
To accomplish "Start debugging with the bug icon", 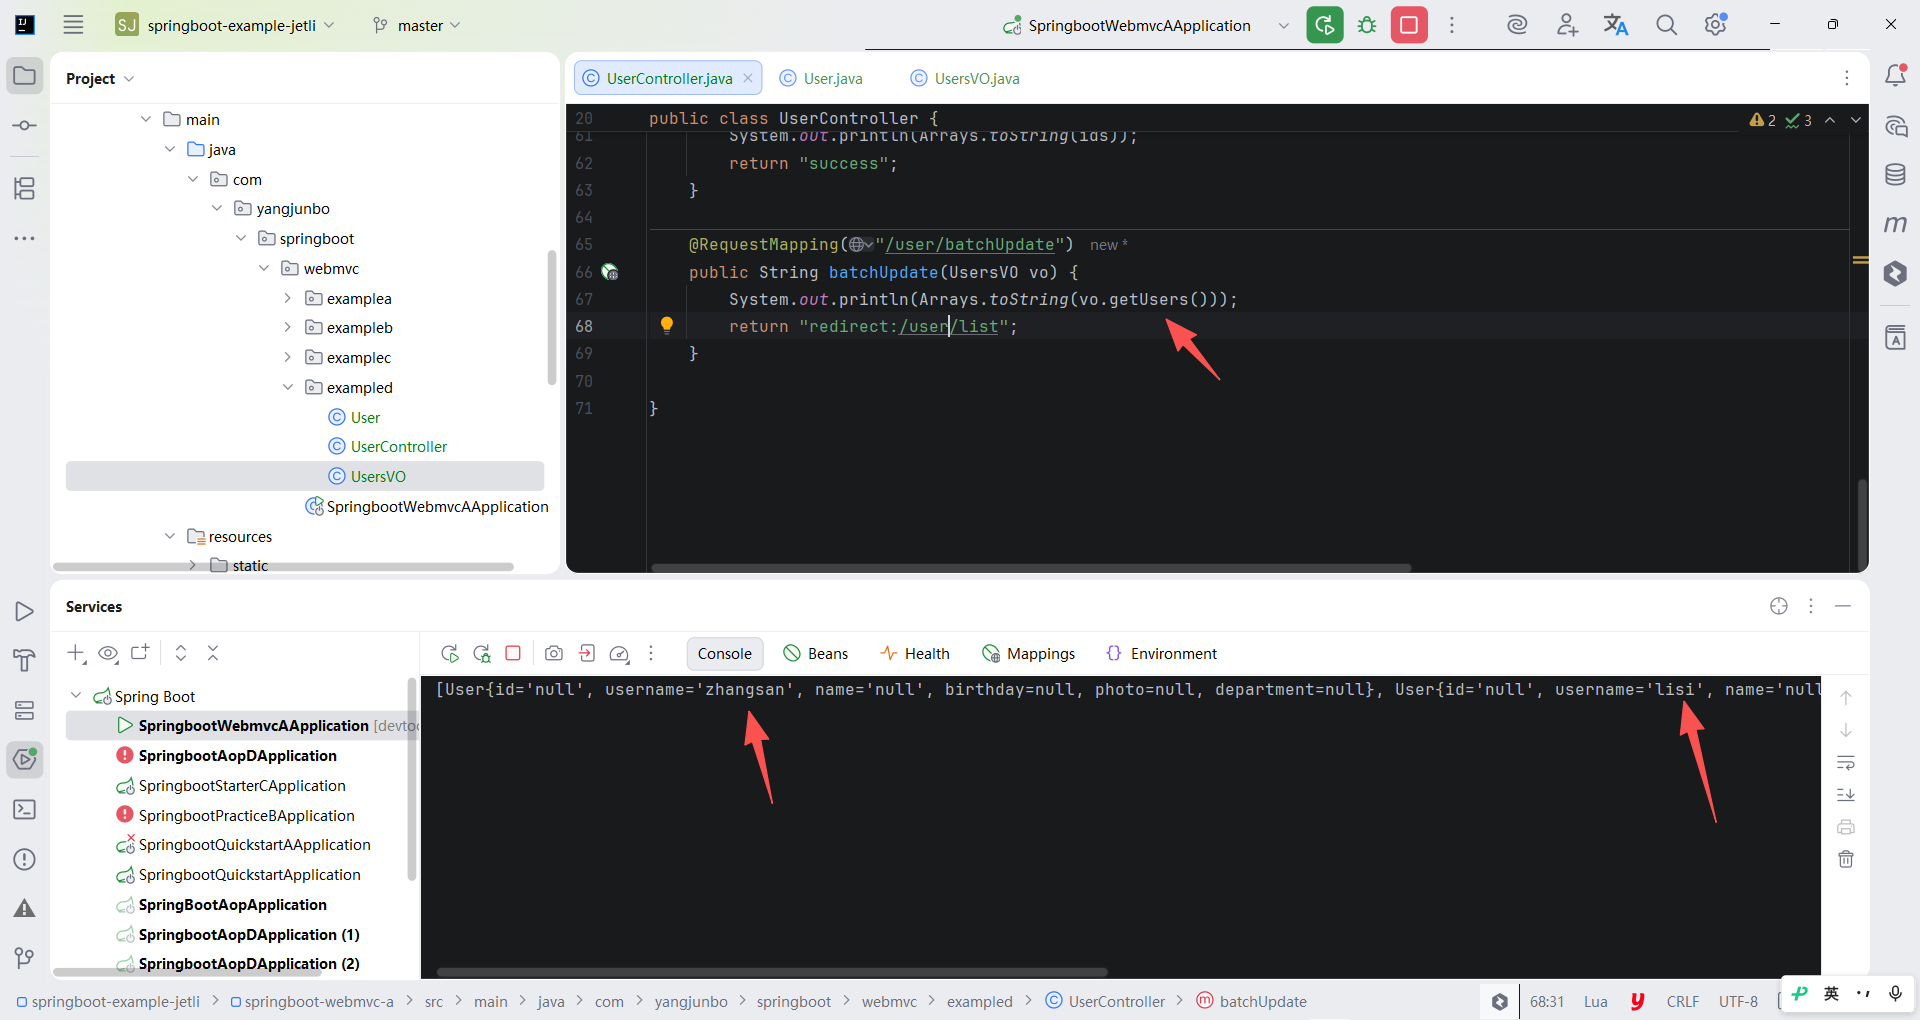I will (x=1367, y=25).
